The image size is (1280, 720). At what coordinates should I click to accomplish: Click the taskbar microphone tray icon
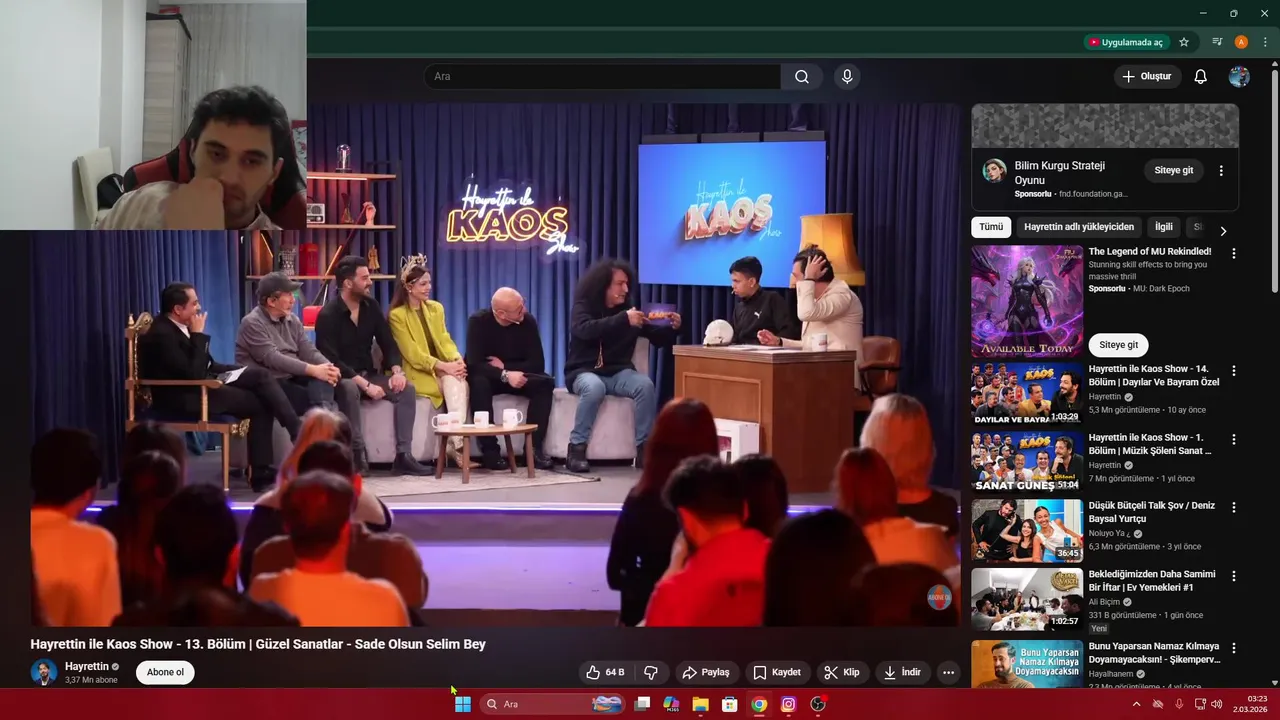coord(1179,704)
